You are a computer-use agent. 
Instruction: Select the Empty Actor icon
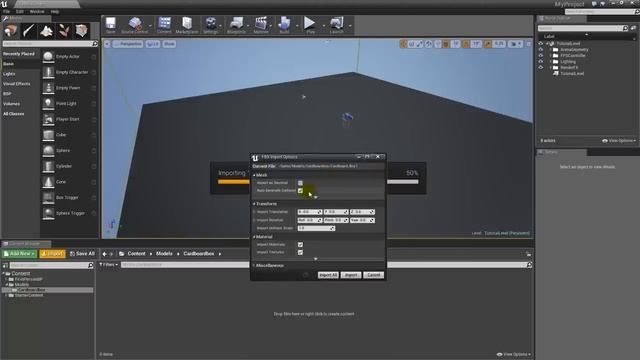[48, 56]
